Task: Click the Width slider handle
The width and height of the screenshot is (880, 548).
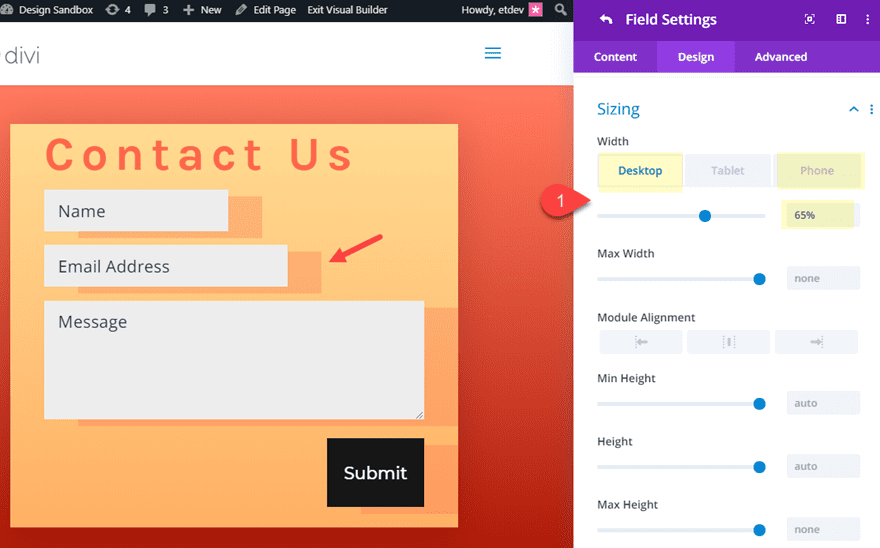Action: [705, 215]
